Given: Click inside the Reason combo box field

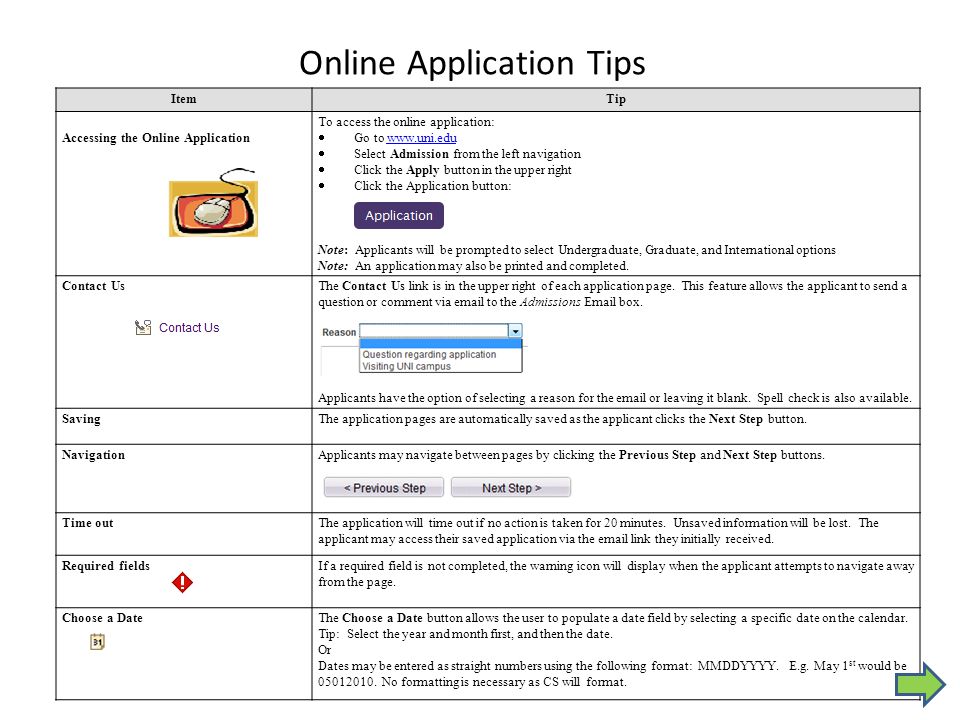Looking at the screenshot, I should pyautogui.click(x=433, y=331).
